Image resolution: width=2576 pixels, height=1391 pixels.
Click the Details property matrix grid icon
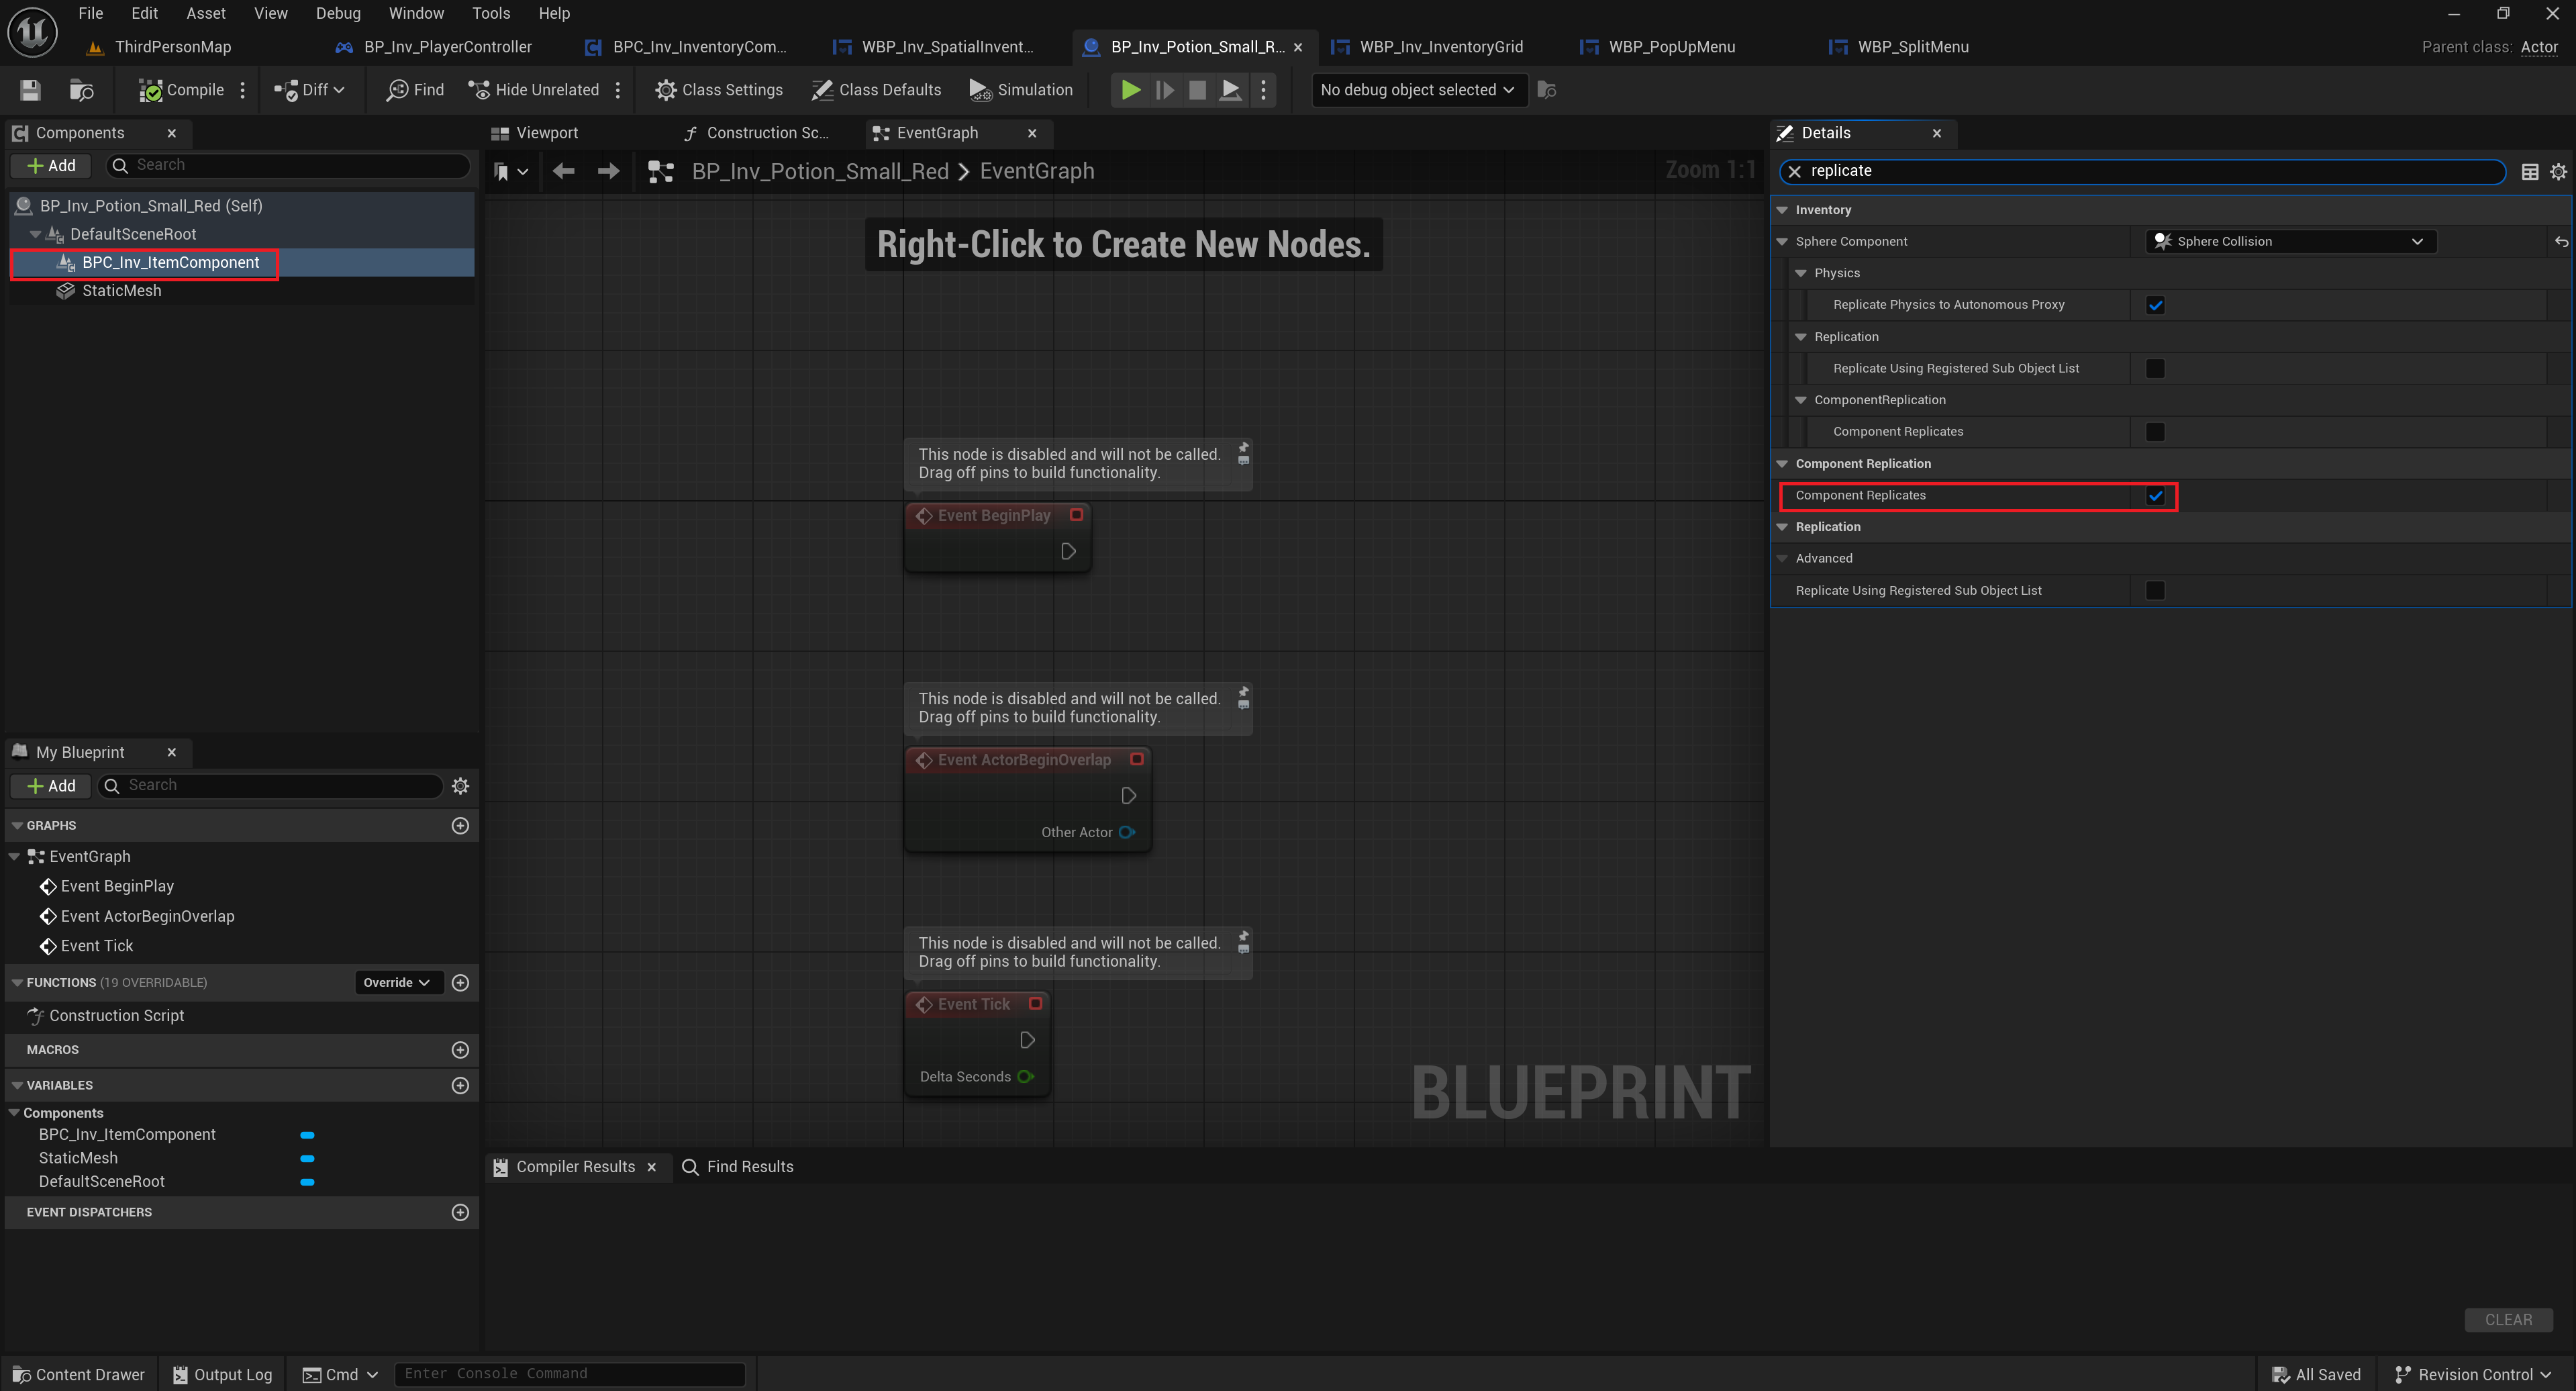2529,171
